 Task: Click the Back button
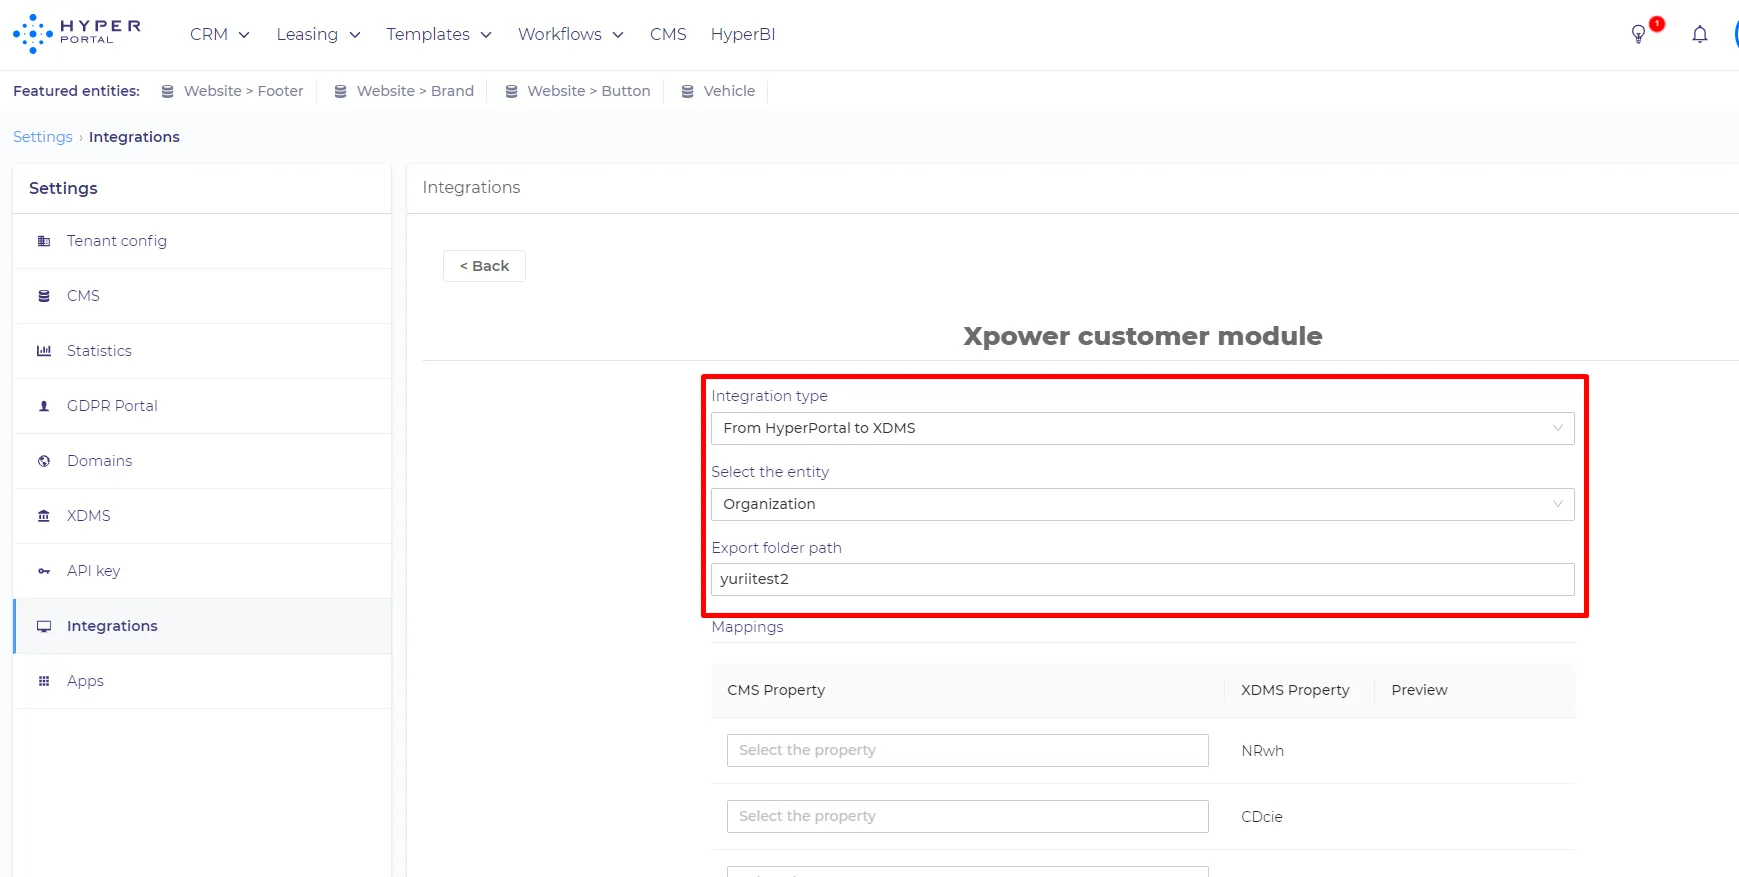[484, 266]
